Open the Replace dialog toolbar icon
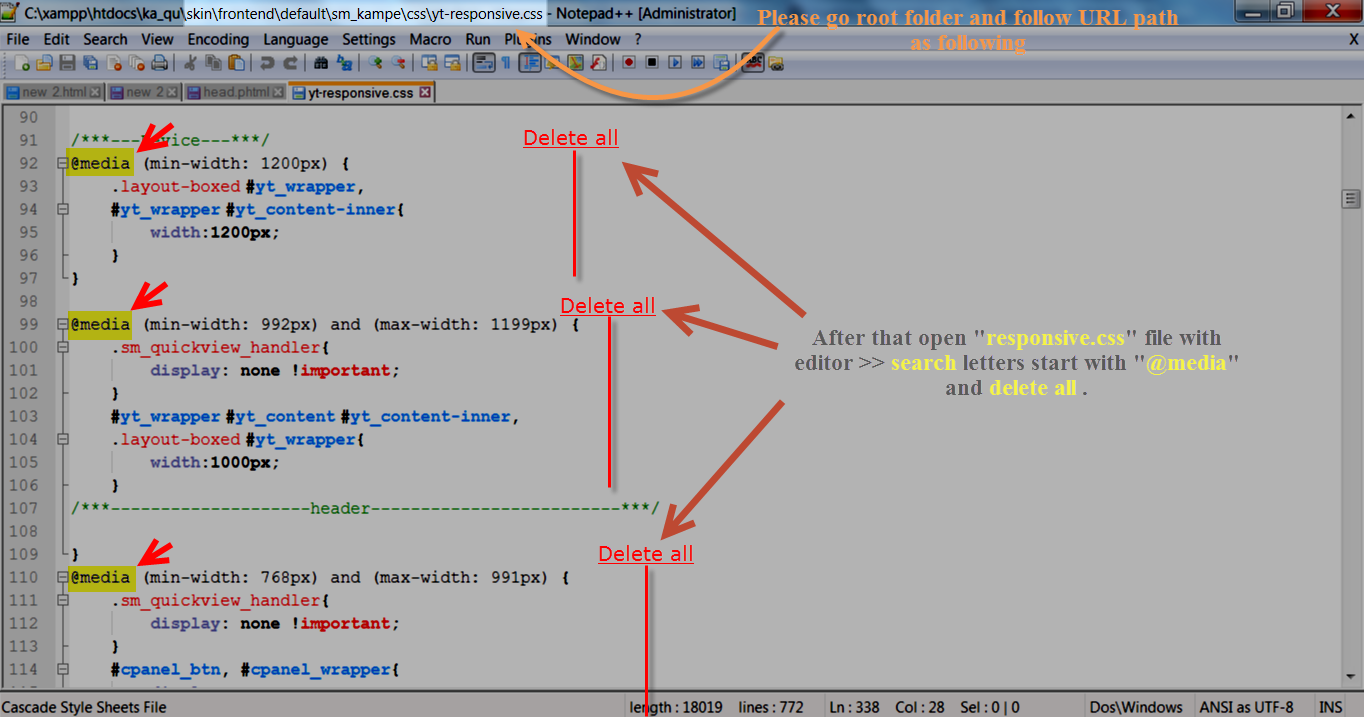 344,63
